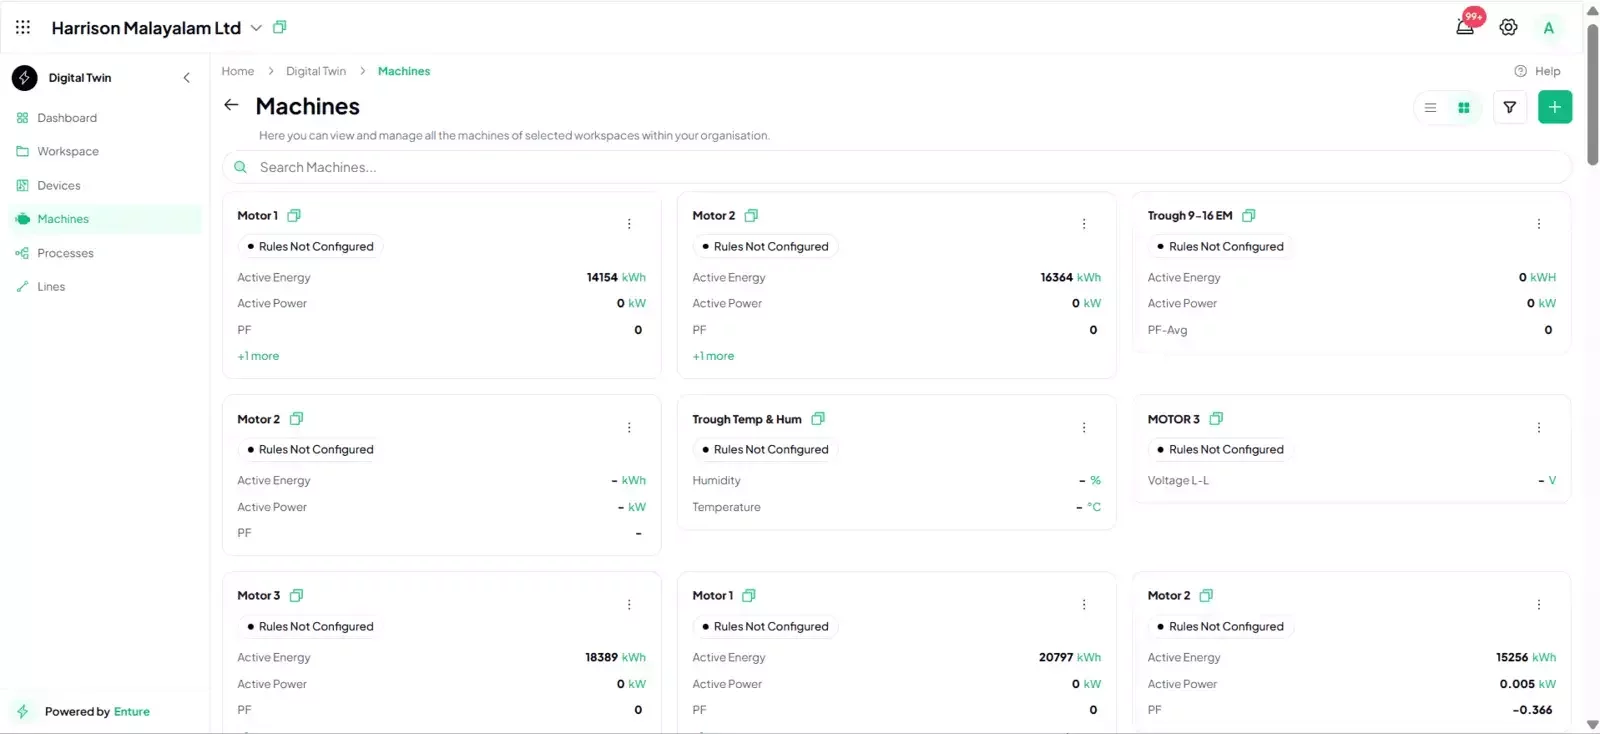Click copy icon beside MOTOR 3 card

[1216, 419]
